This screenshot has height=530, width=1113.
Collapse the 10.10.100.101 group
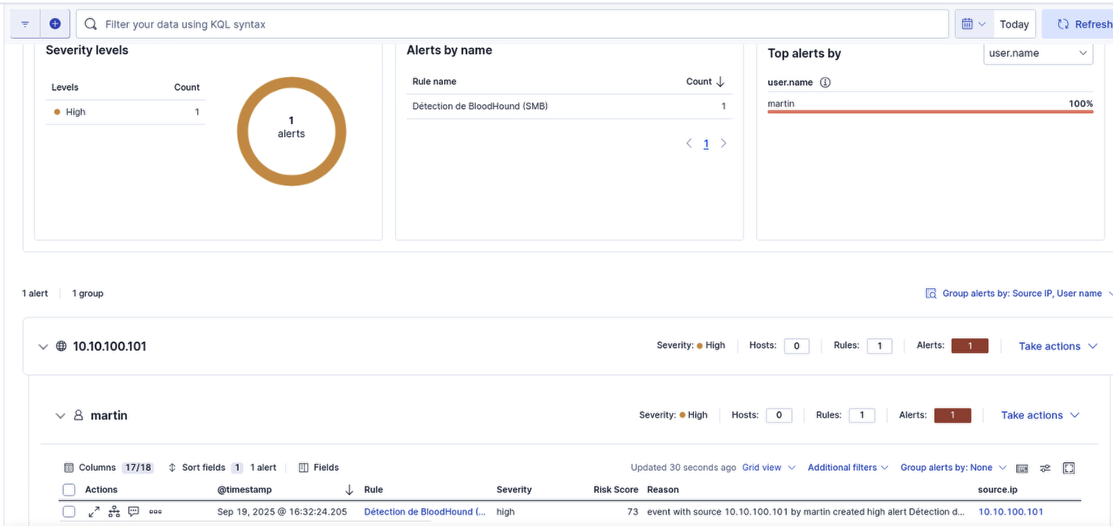[43, 347]
